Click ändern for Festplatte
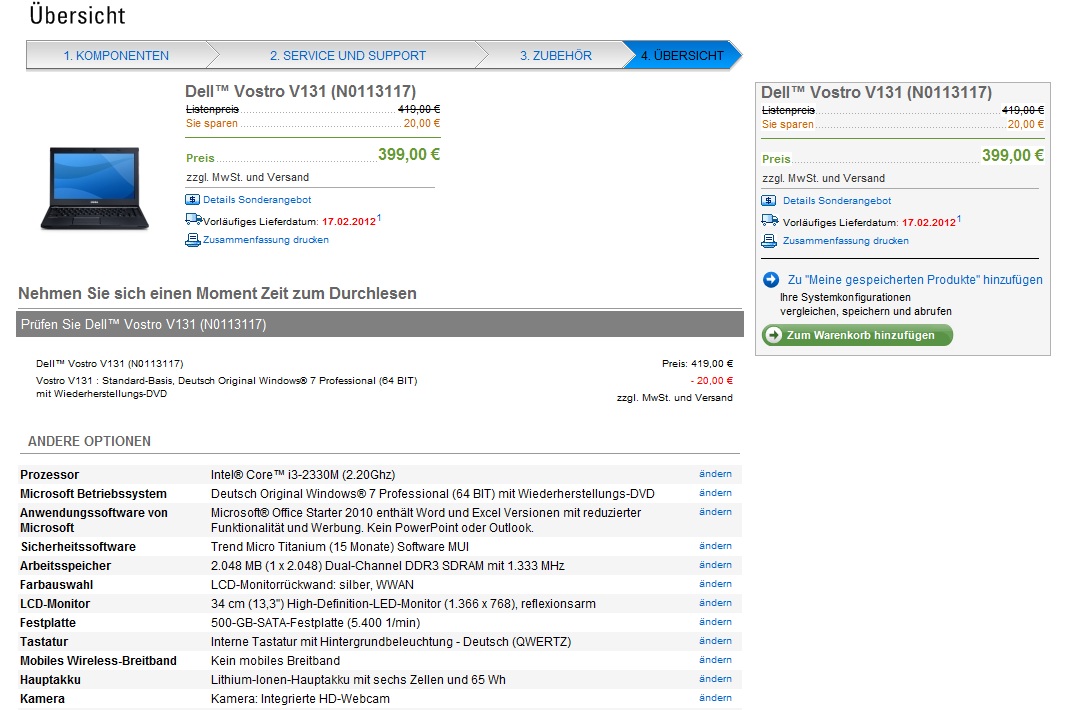The height and width of the screenshot is (710, 1072). click(x=715, y=622)
